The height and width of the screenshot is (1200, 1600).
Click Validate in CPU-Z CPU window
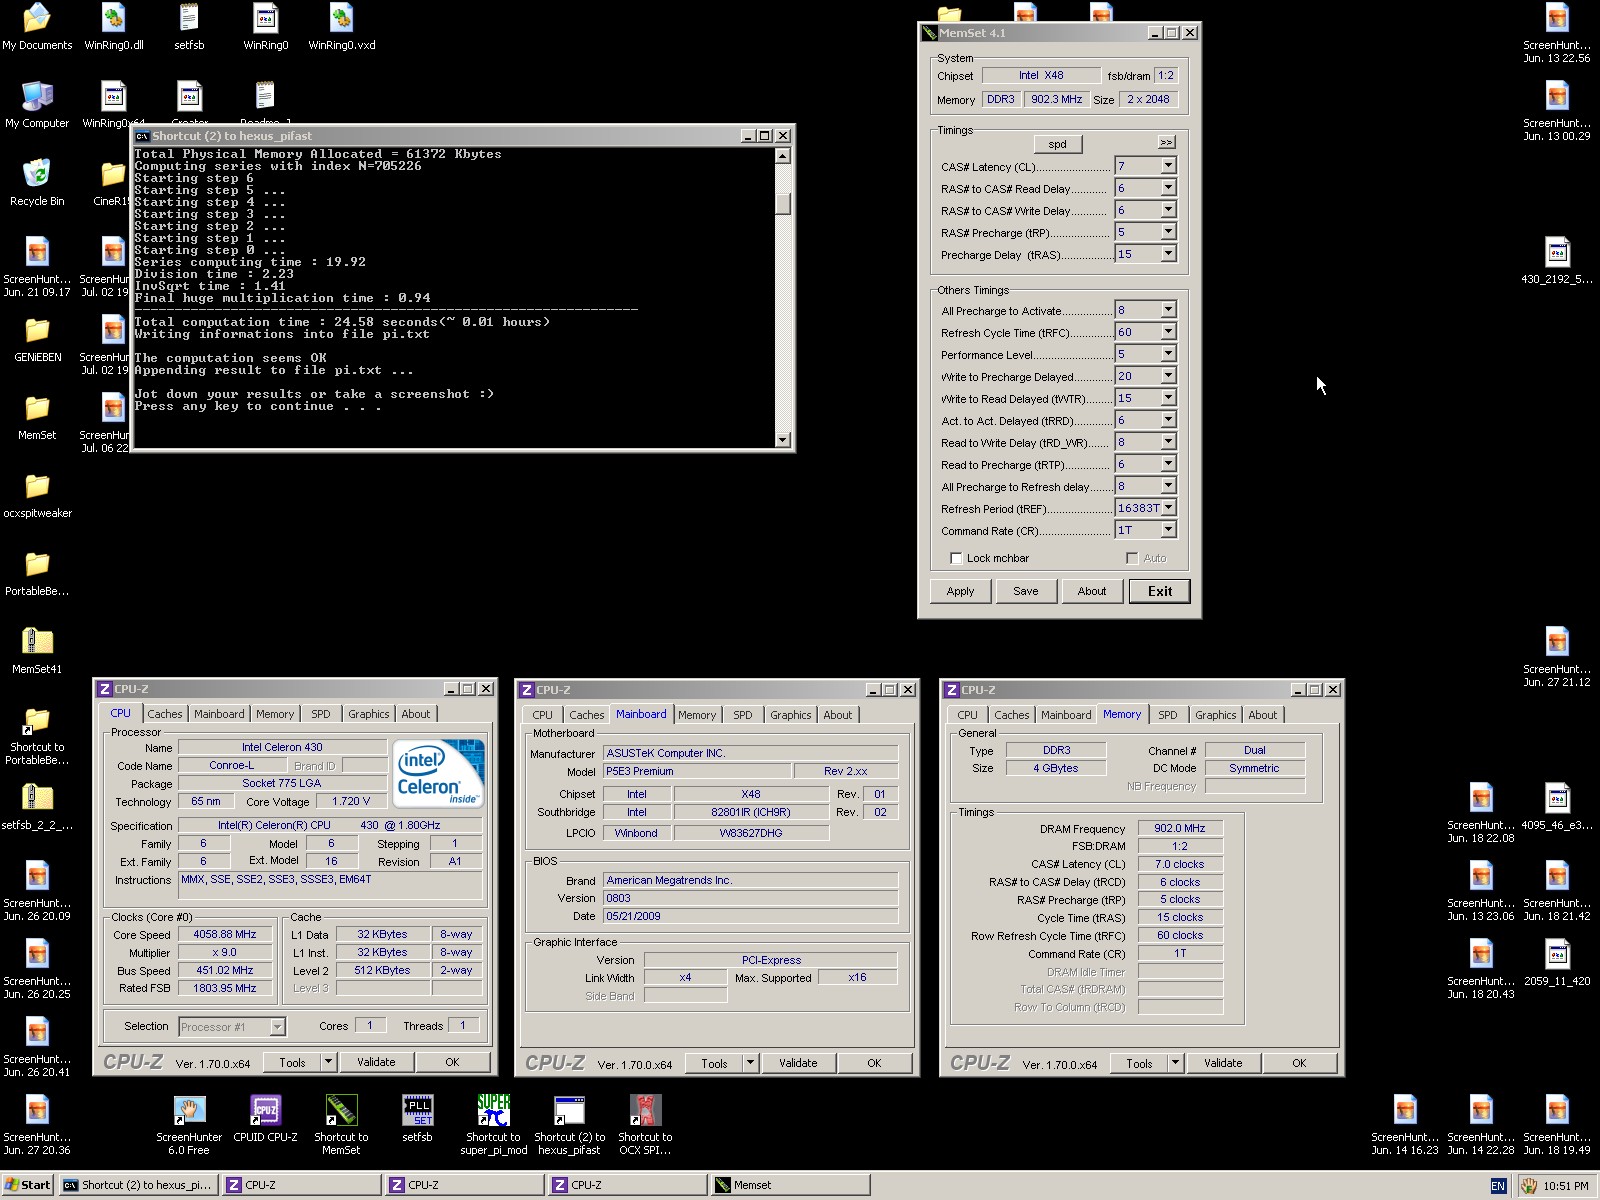[376, 1062]
